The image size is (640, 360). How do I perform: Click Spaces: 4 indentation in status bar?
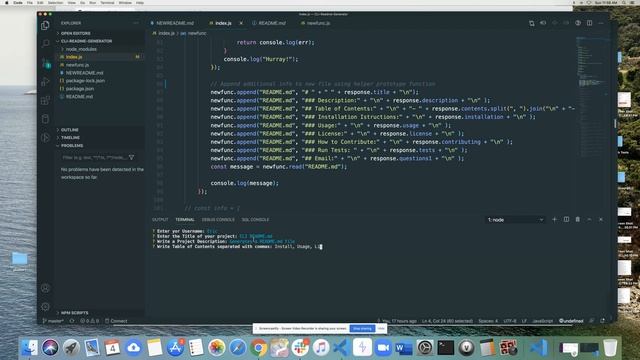(488, 321)
